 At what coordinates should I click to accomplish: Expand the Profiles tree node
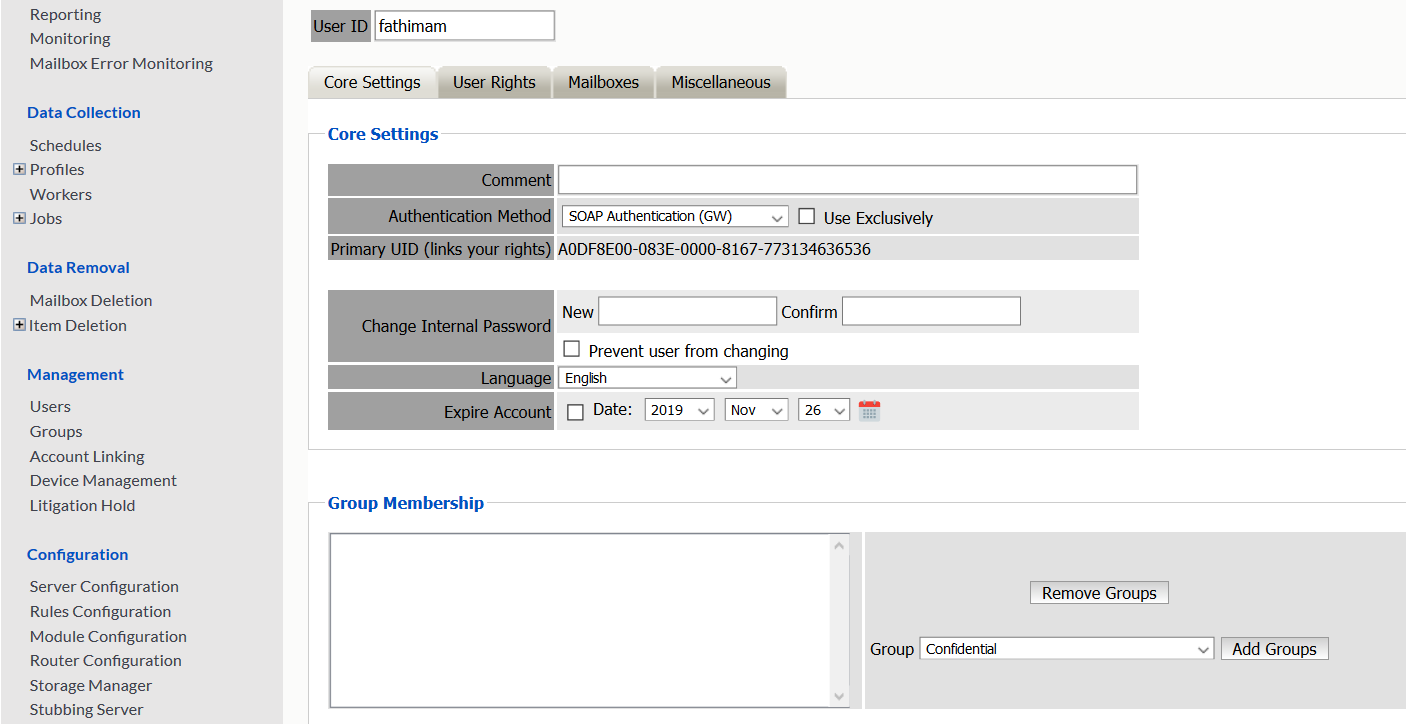point(19,170)
